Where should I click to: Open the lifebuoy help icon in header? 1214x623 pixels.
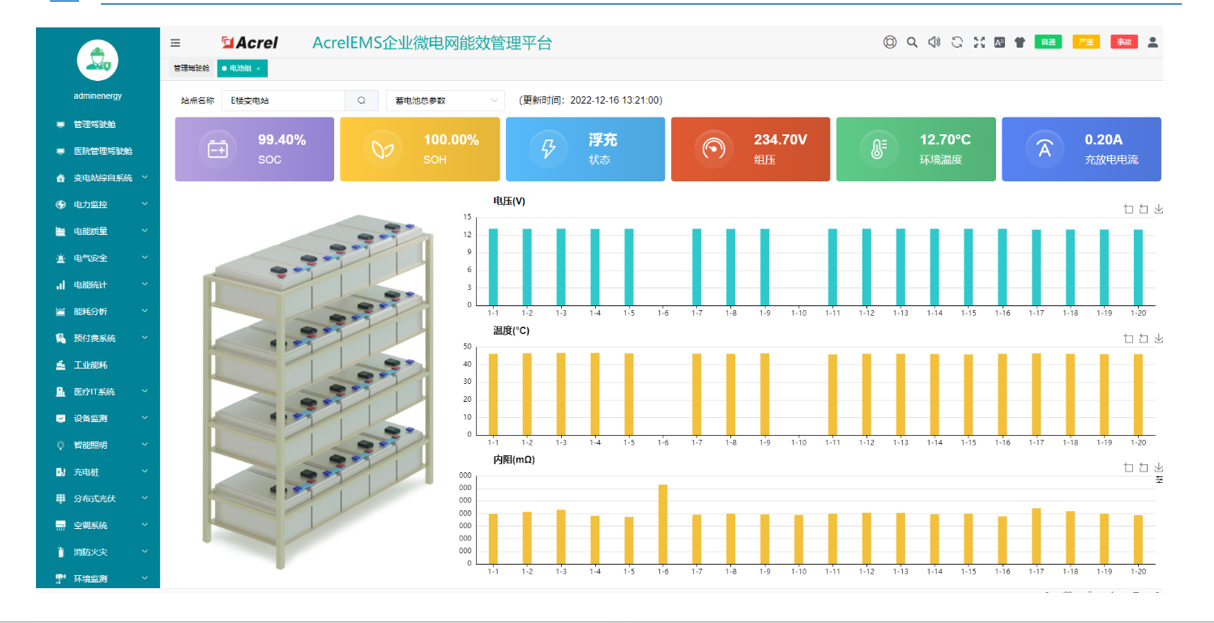tap(889, 42)
